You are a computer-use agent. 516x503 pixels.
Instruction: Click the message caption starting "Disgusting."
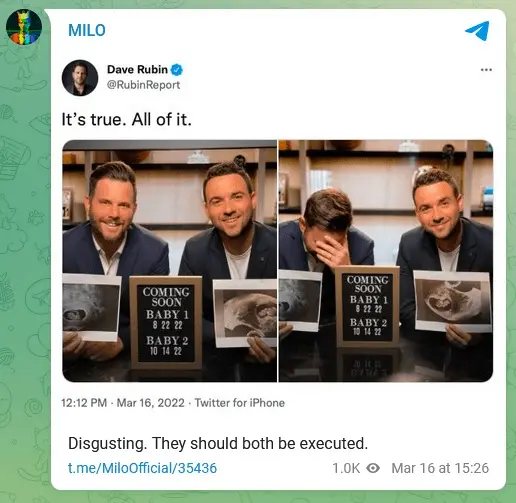click(x=218, y=444)
